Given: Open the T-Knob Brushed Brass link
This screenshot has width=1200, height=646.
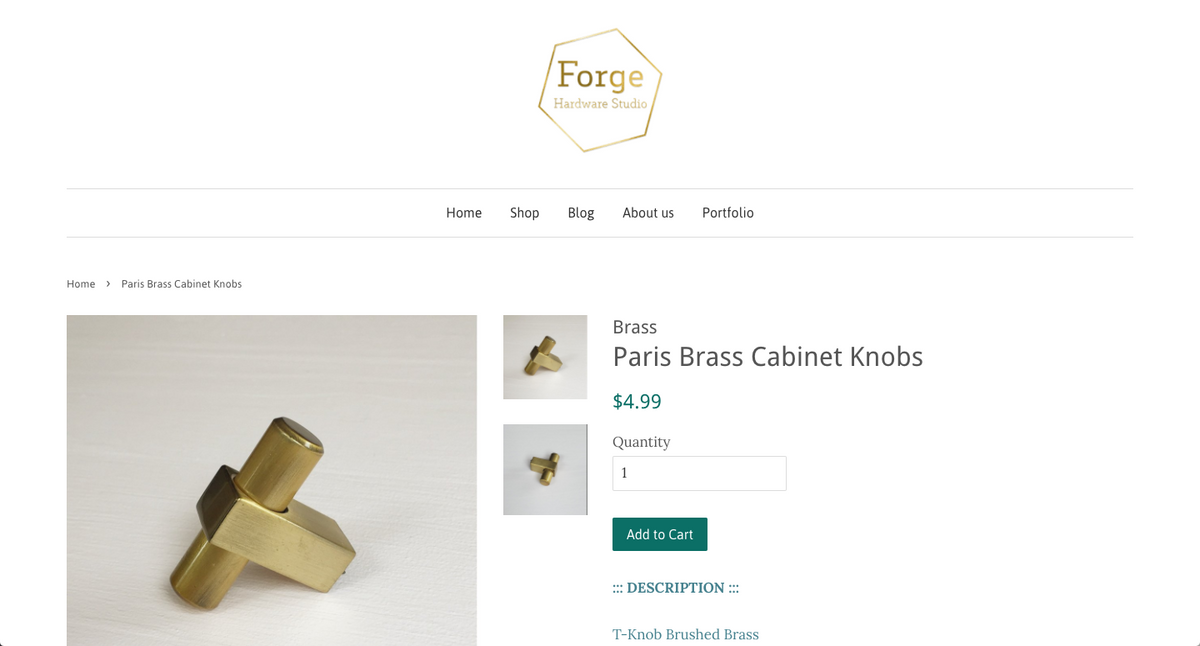Looking at the screenshot, I should (686, 634).
